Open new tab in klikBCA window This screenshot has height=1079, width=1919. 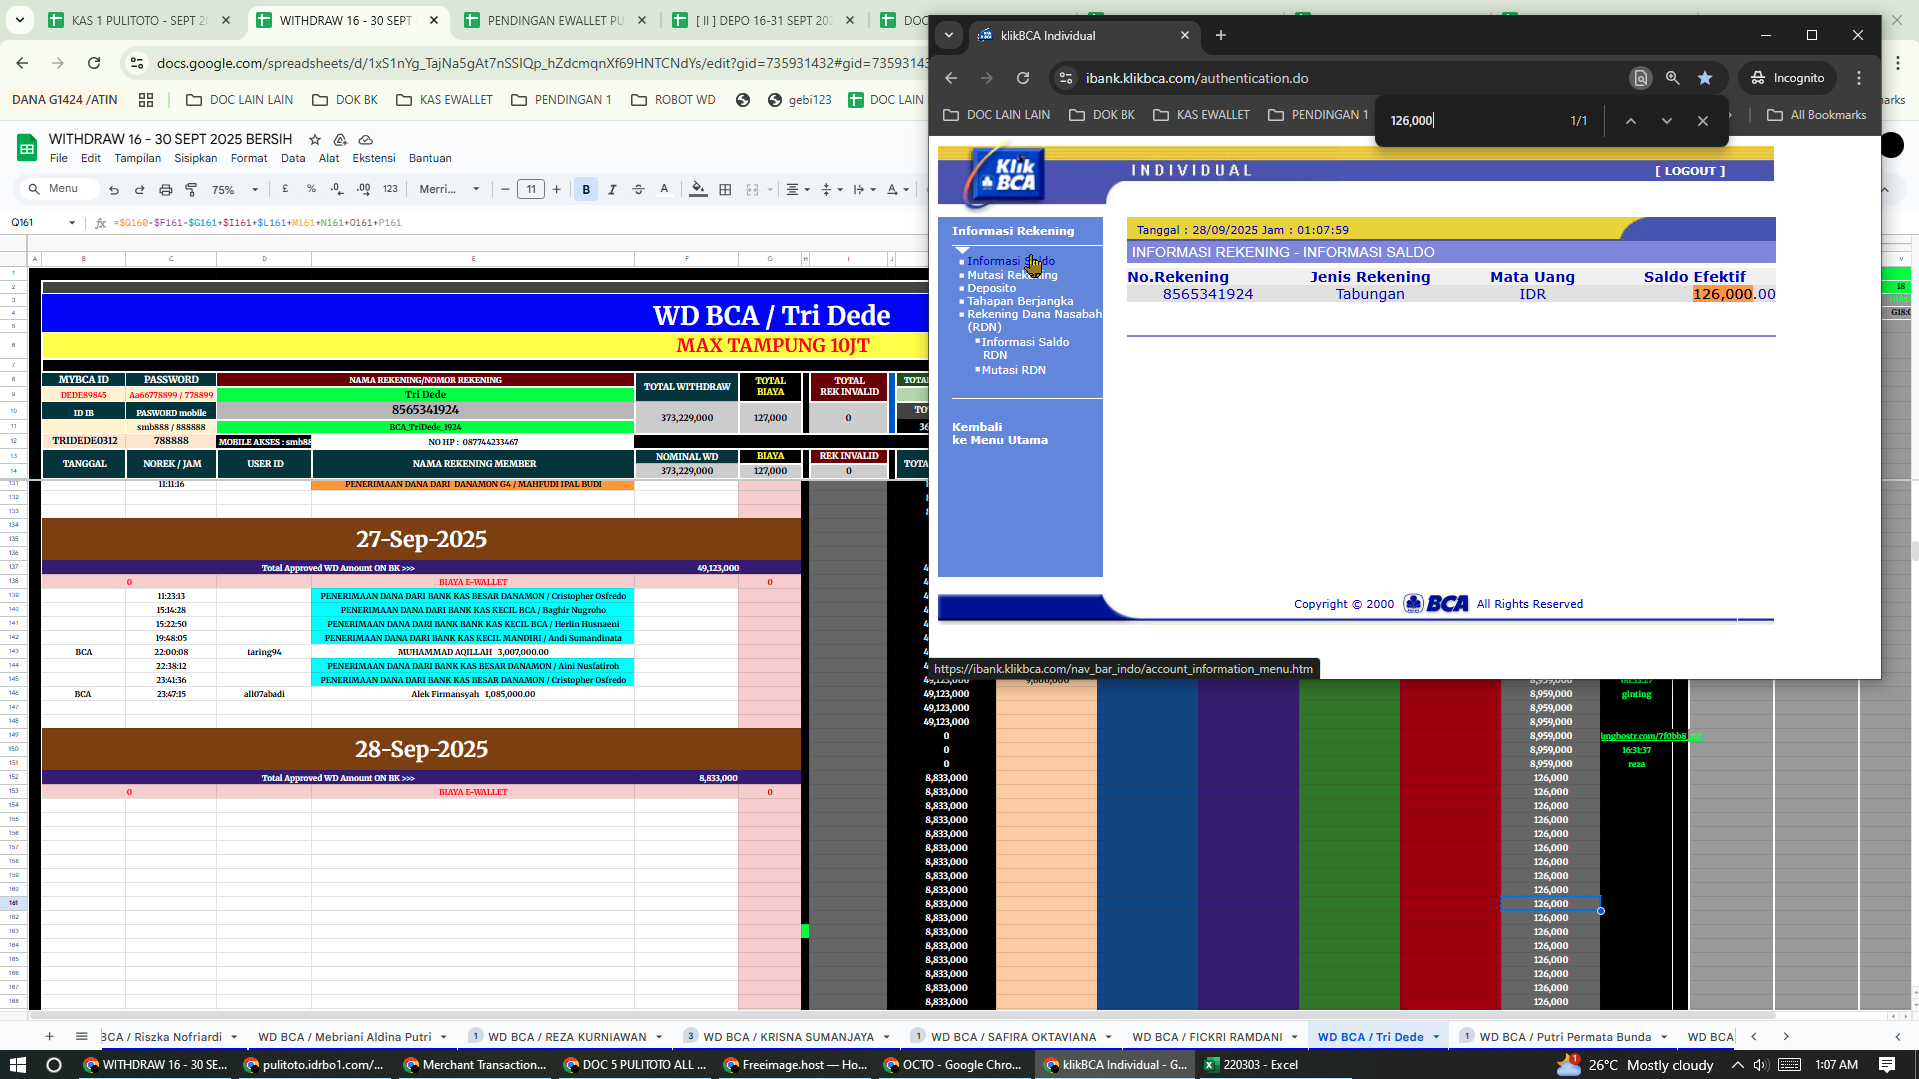1220,35
